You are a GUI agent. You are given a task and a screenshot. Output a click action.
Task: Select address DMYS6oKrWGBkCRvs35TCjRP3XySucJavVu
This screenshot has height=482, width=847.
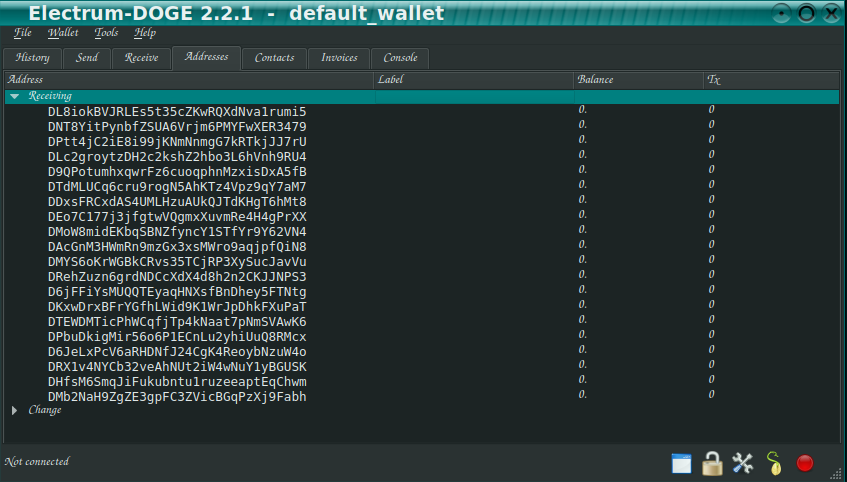[x=177, y=262]
